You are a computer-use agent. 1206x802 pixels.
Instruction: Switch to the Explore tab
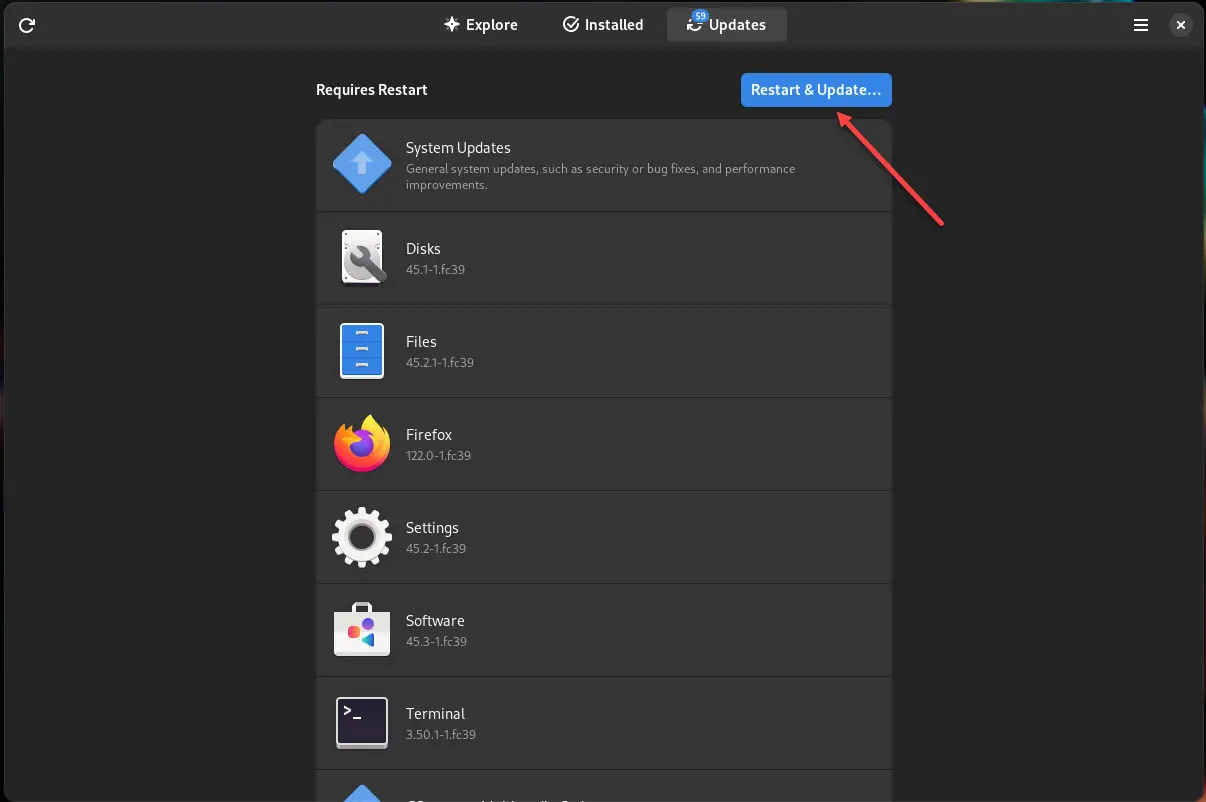tap(481, 25)
